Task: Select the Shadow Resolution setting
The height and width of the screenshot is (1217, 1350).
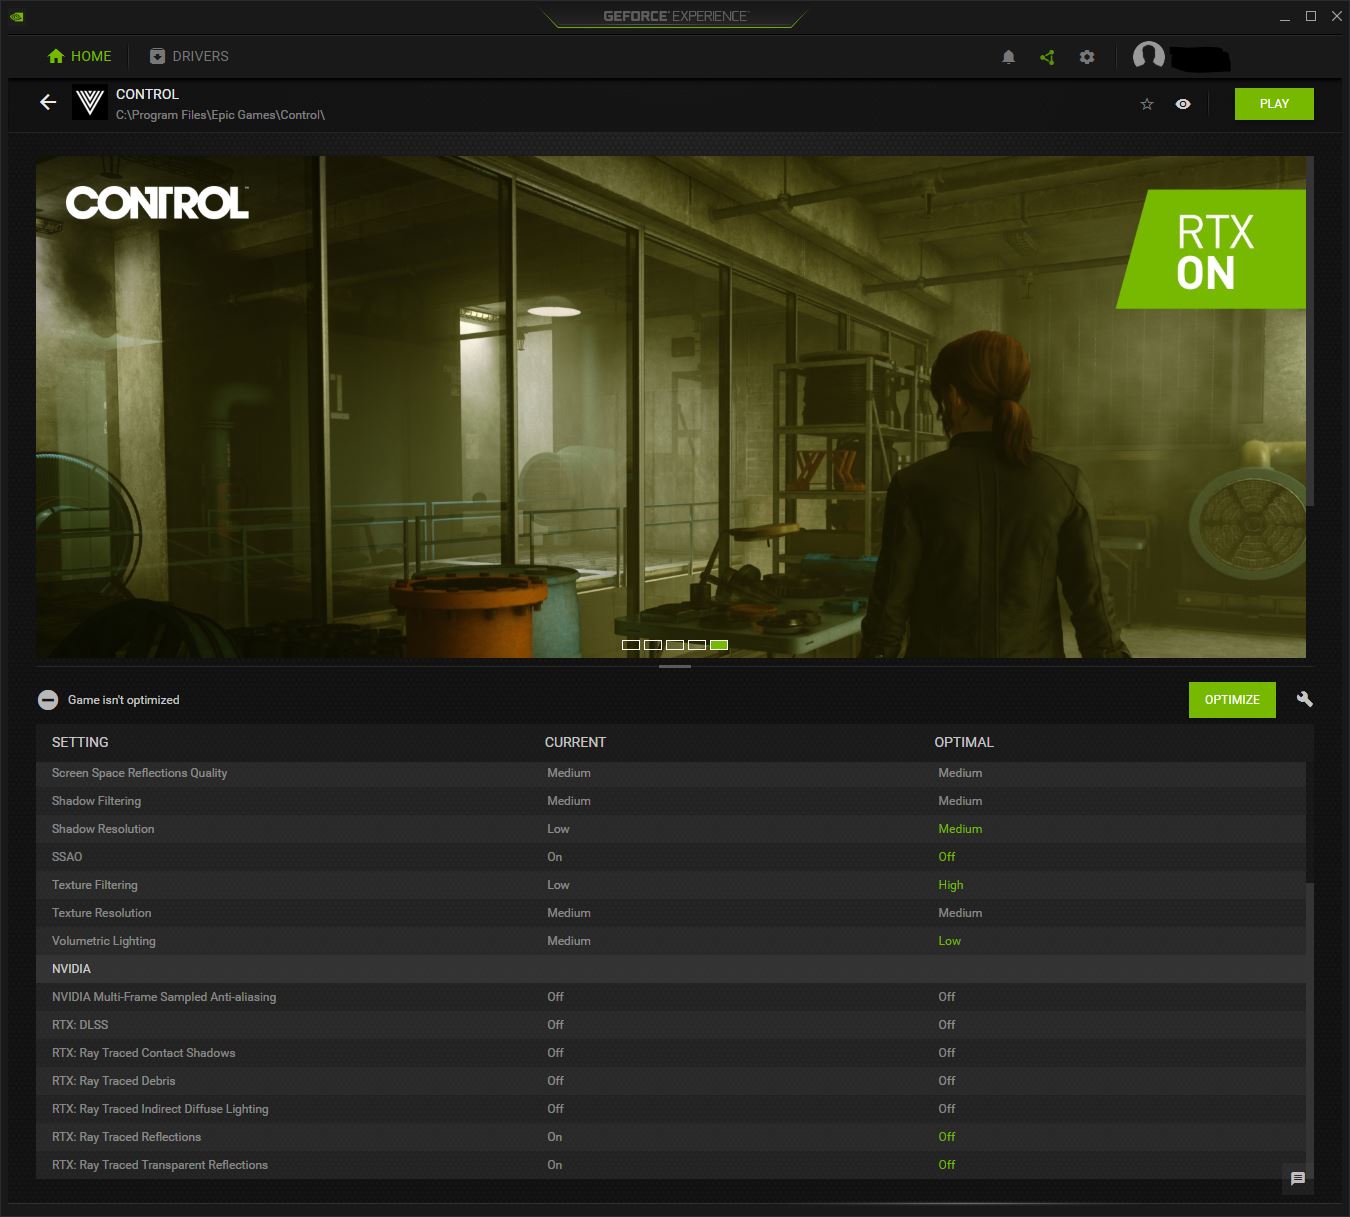Action: 671,829
